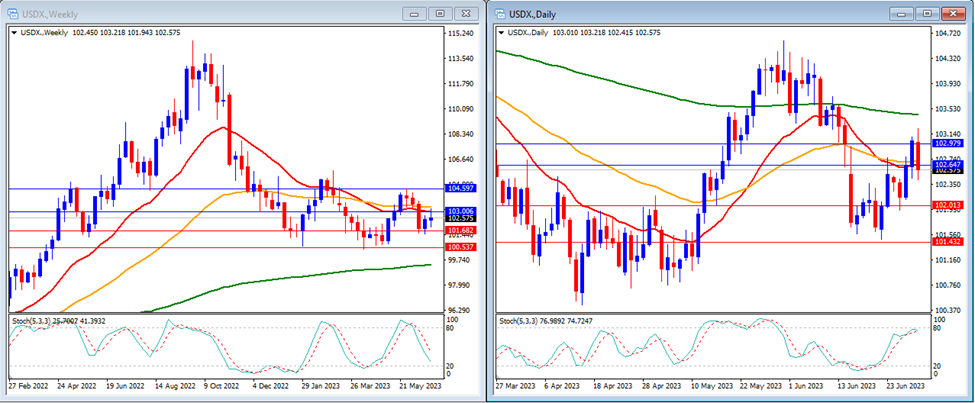Close the USDX Weekly chart window
Screen dimensions: 975x403
tap(465, 13)
